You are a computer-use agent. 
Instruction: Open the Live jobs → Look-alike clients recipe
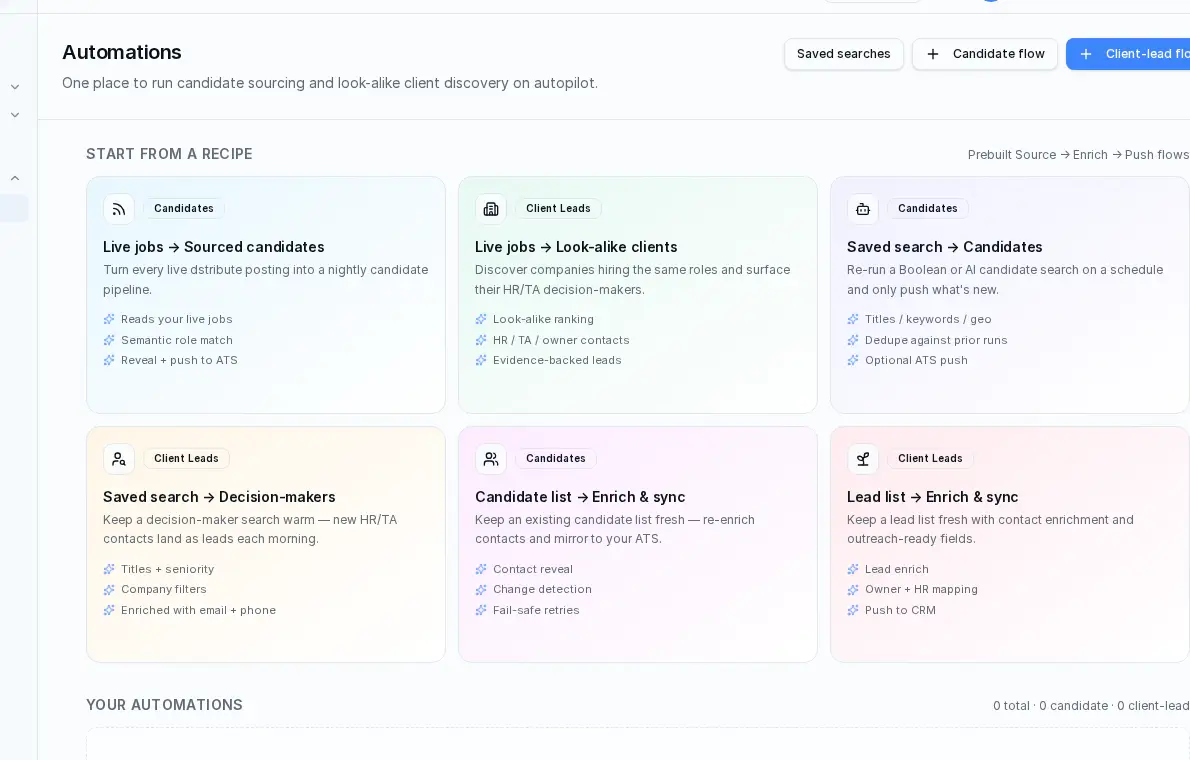(x=638, y=295)
